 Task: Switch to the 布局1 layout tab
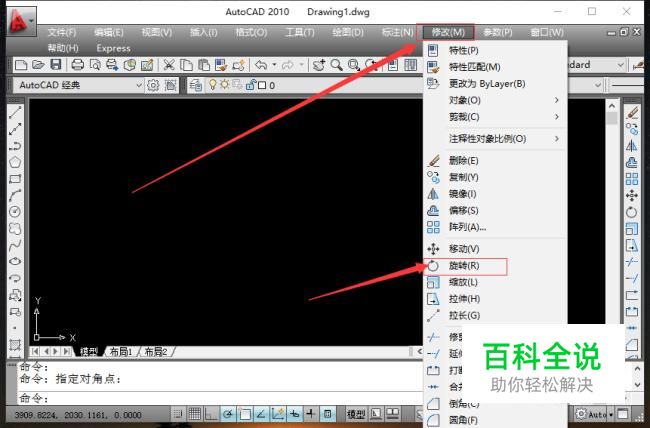click(121, 352)
